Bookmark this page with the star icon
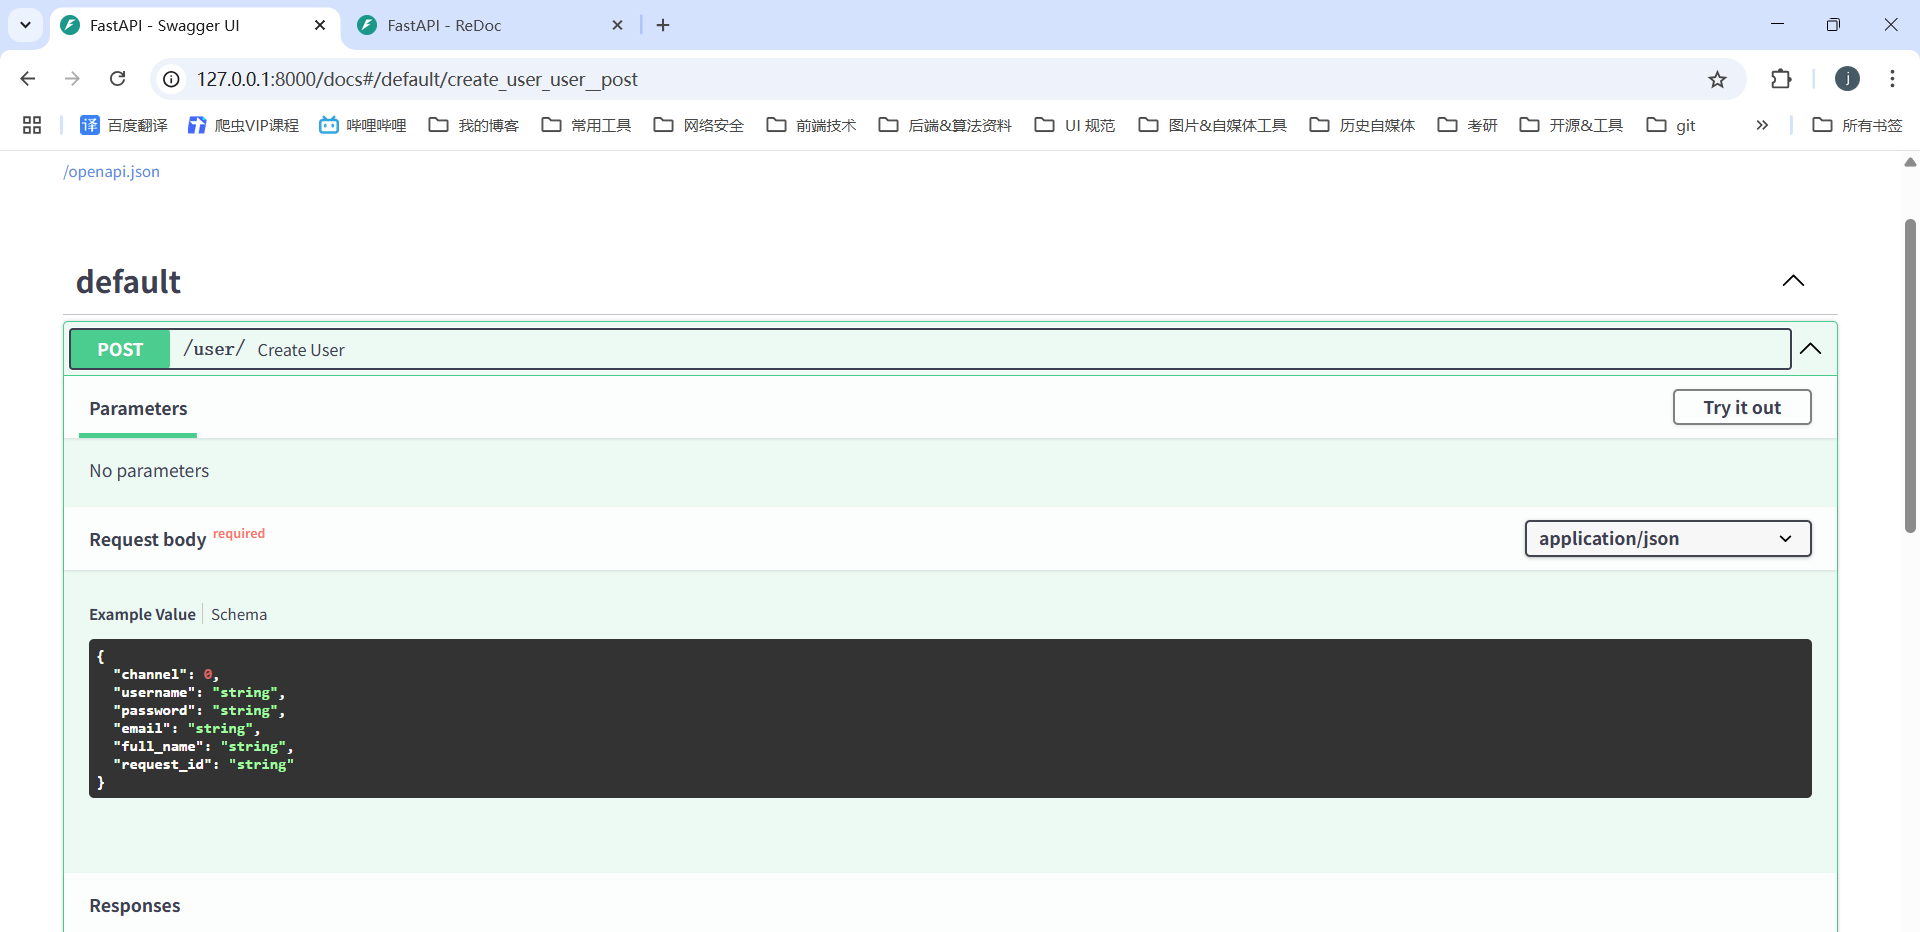This screenshot has height=932, width=1920. [1717, 79]
